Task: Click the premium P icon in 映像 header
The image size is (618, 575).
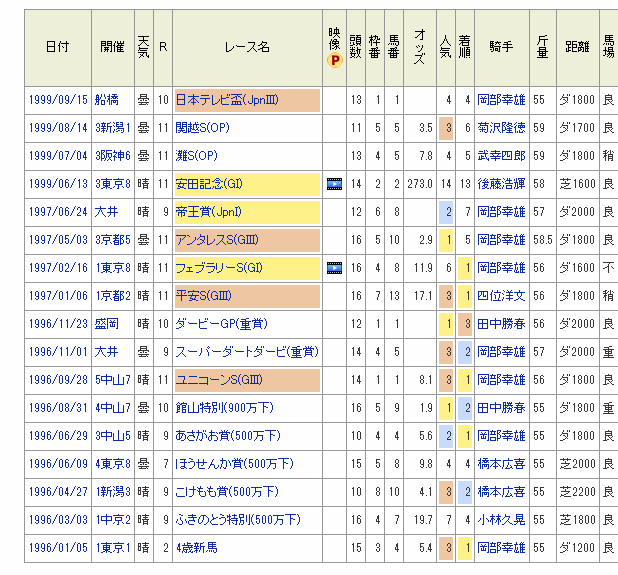Action: (x=335, y=60)
